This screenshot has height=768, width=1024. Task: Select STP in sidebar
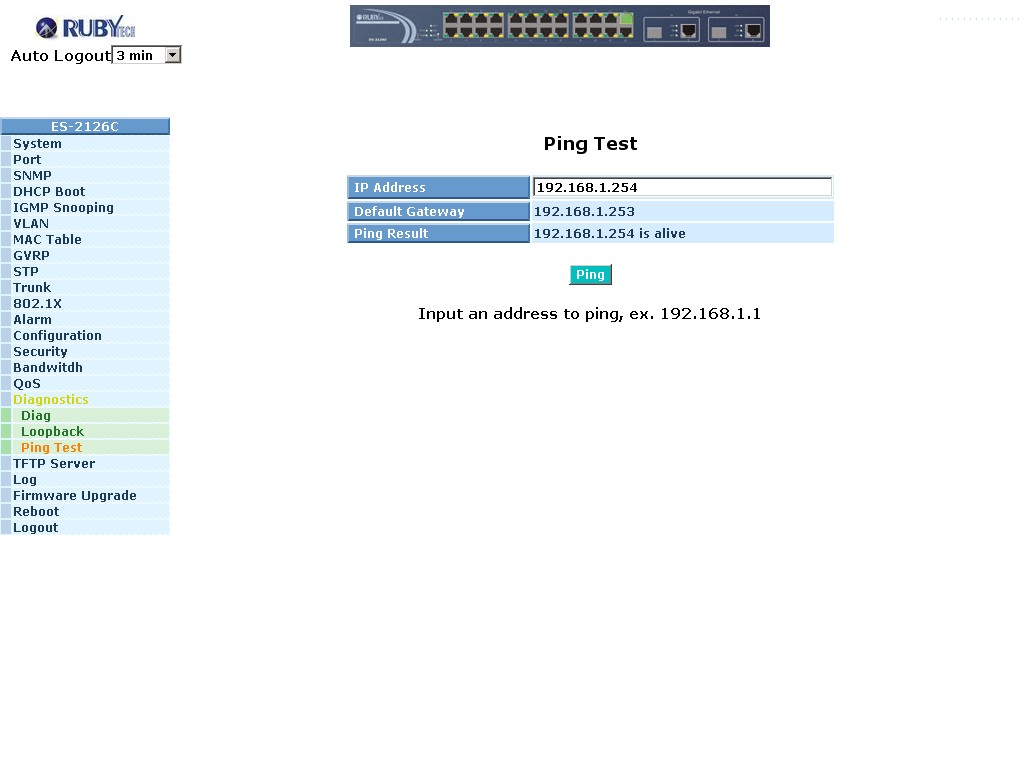pos(25,272)
